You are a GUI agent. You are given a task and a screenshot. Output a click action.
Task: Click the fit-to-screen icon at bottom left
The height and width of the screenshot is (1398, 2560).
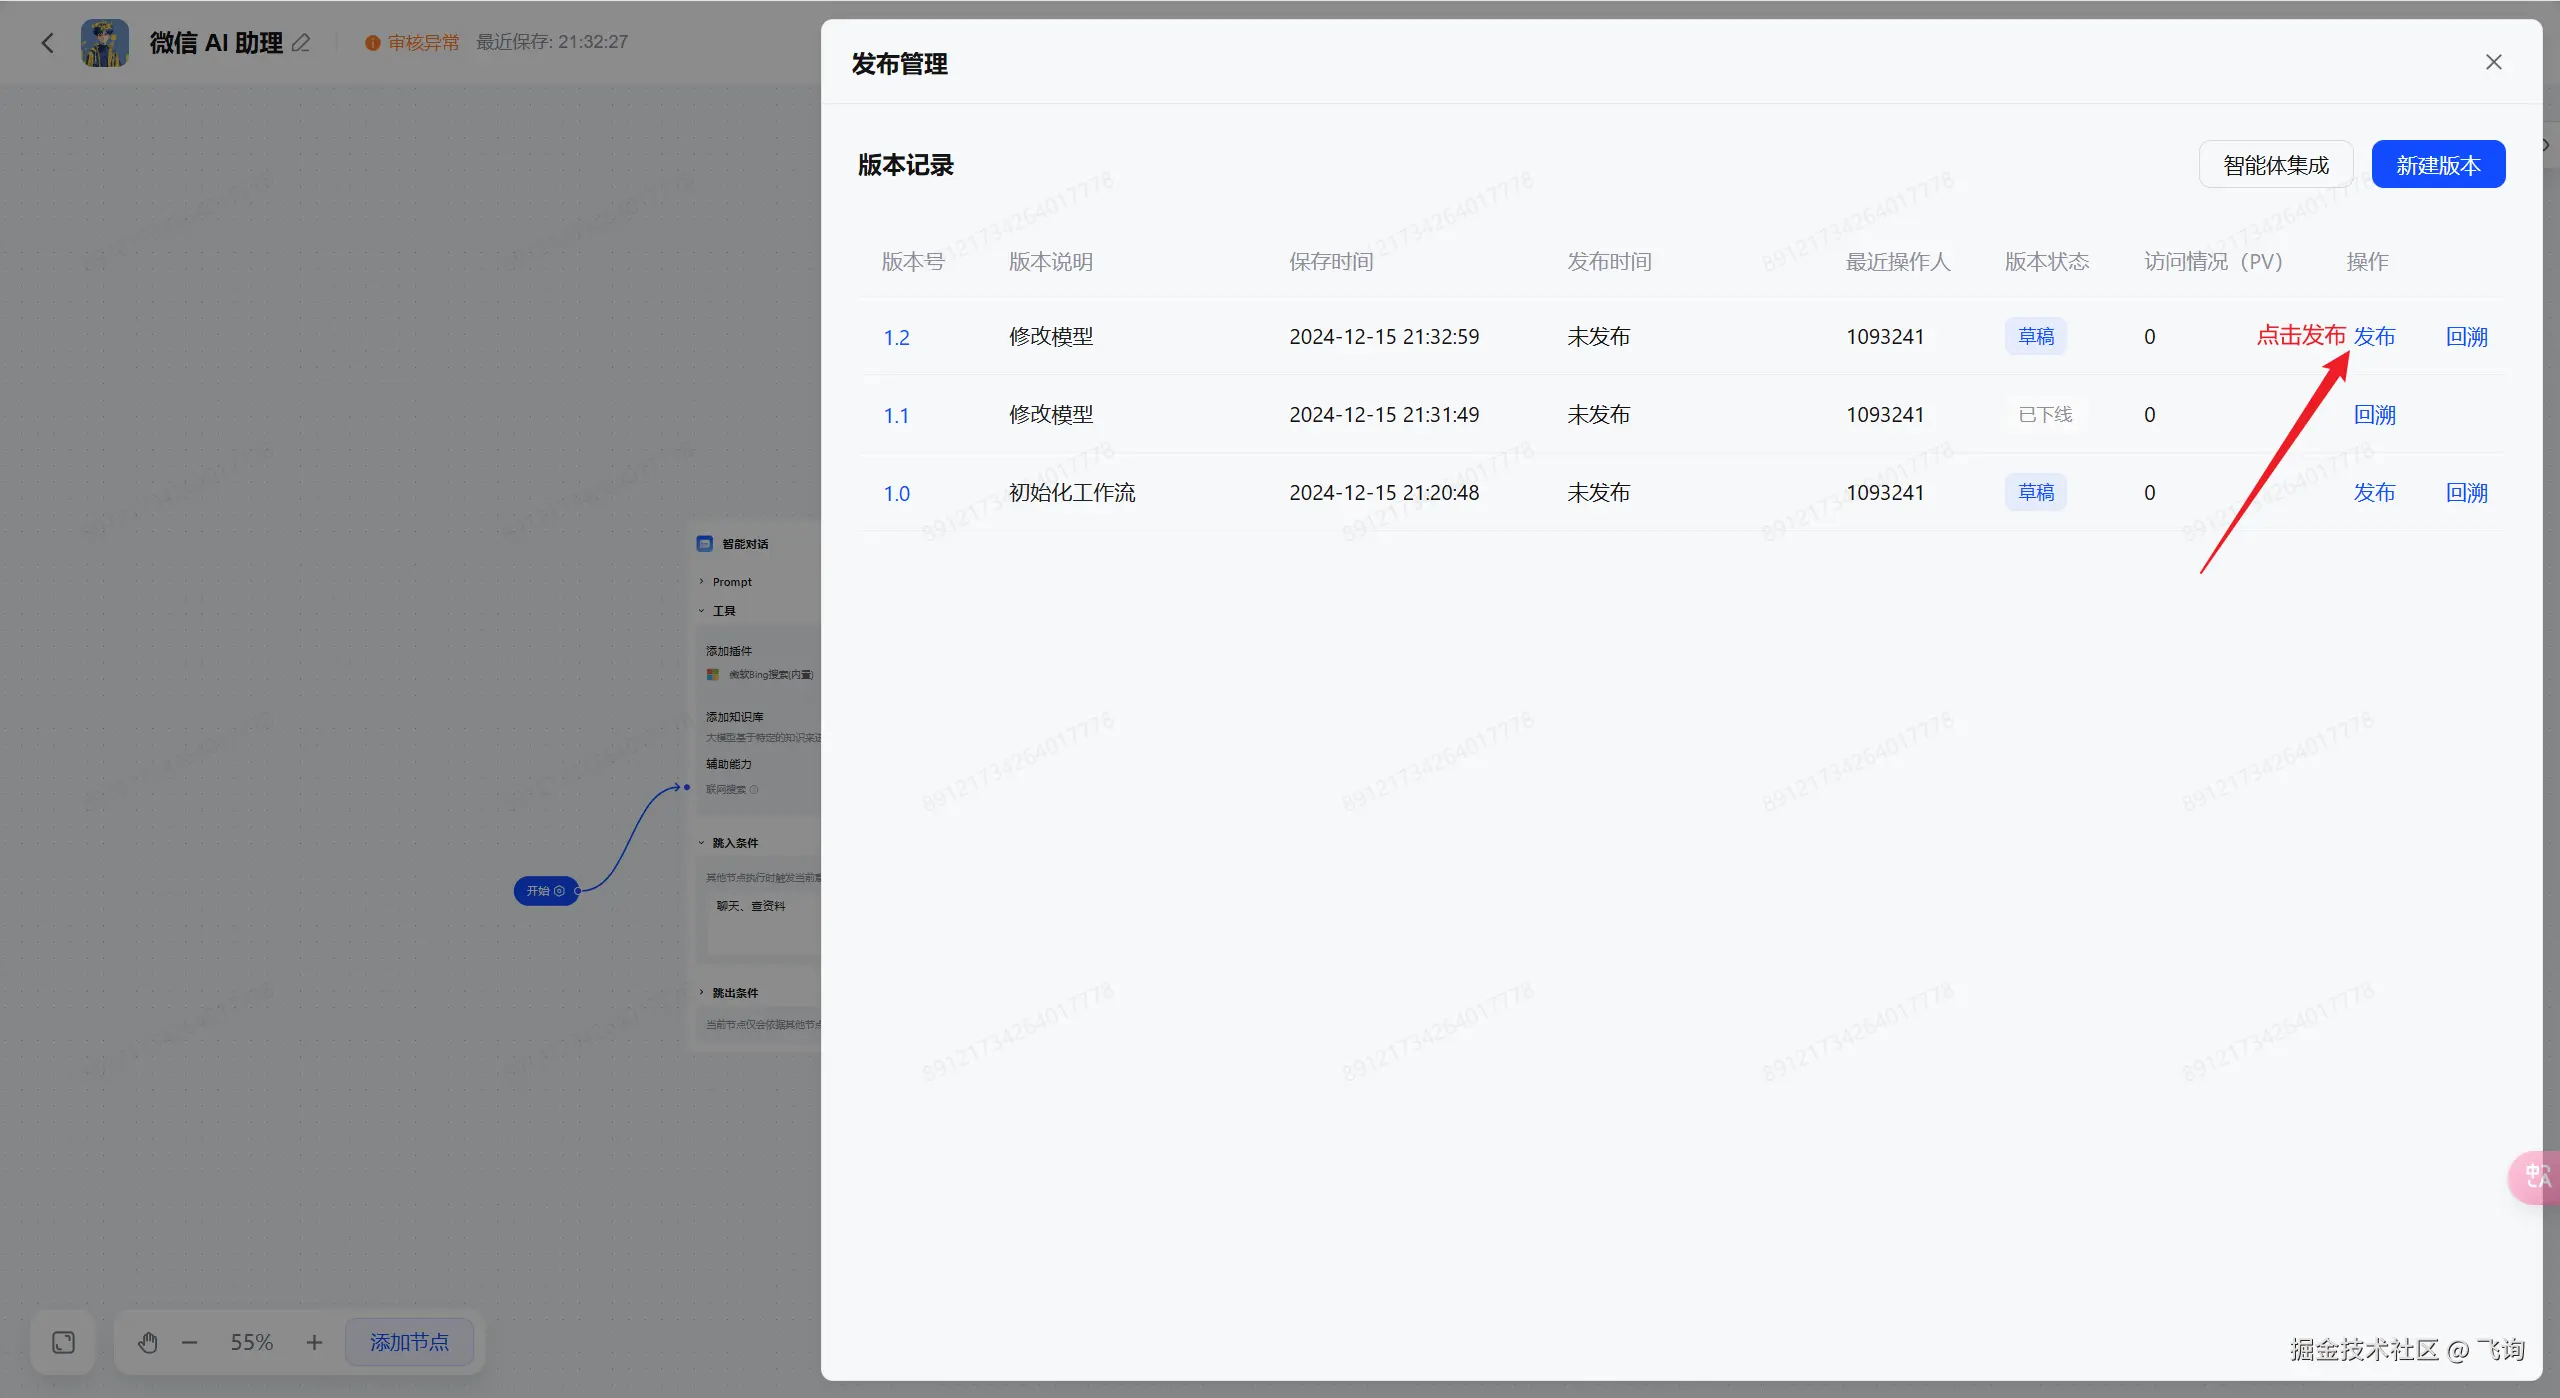(63, 1342)
